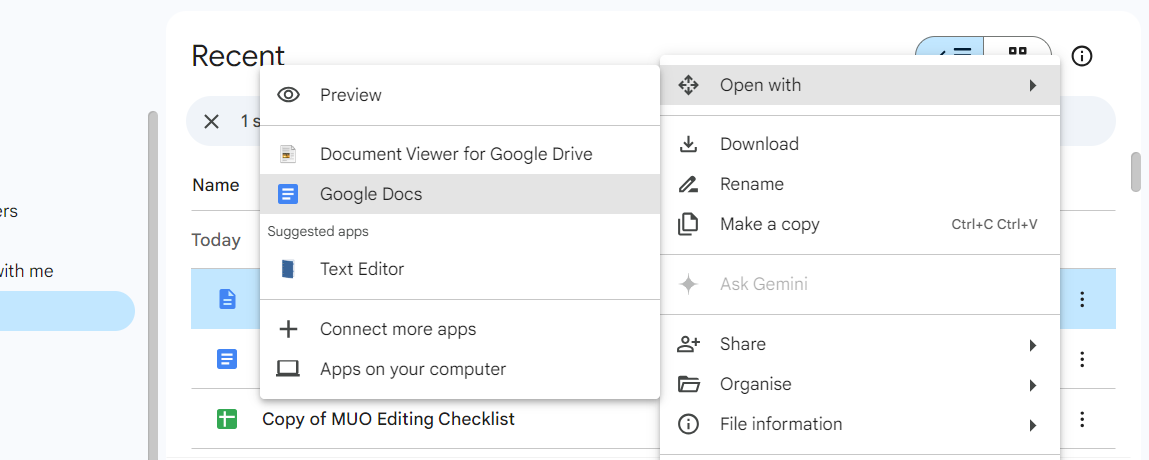Open the file with Text Editor
The image size is (1149, 460).
(x=459, y=269)
